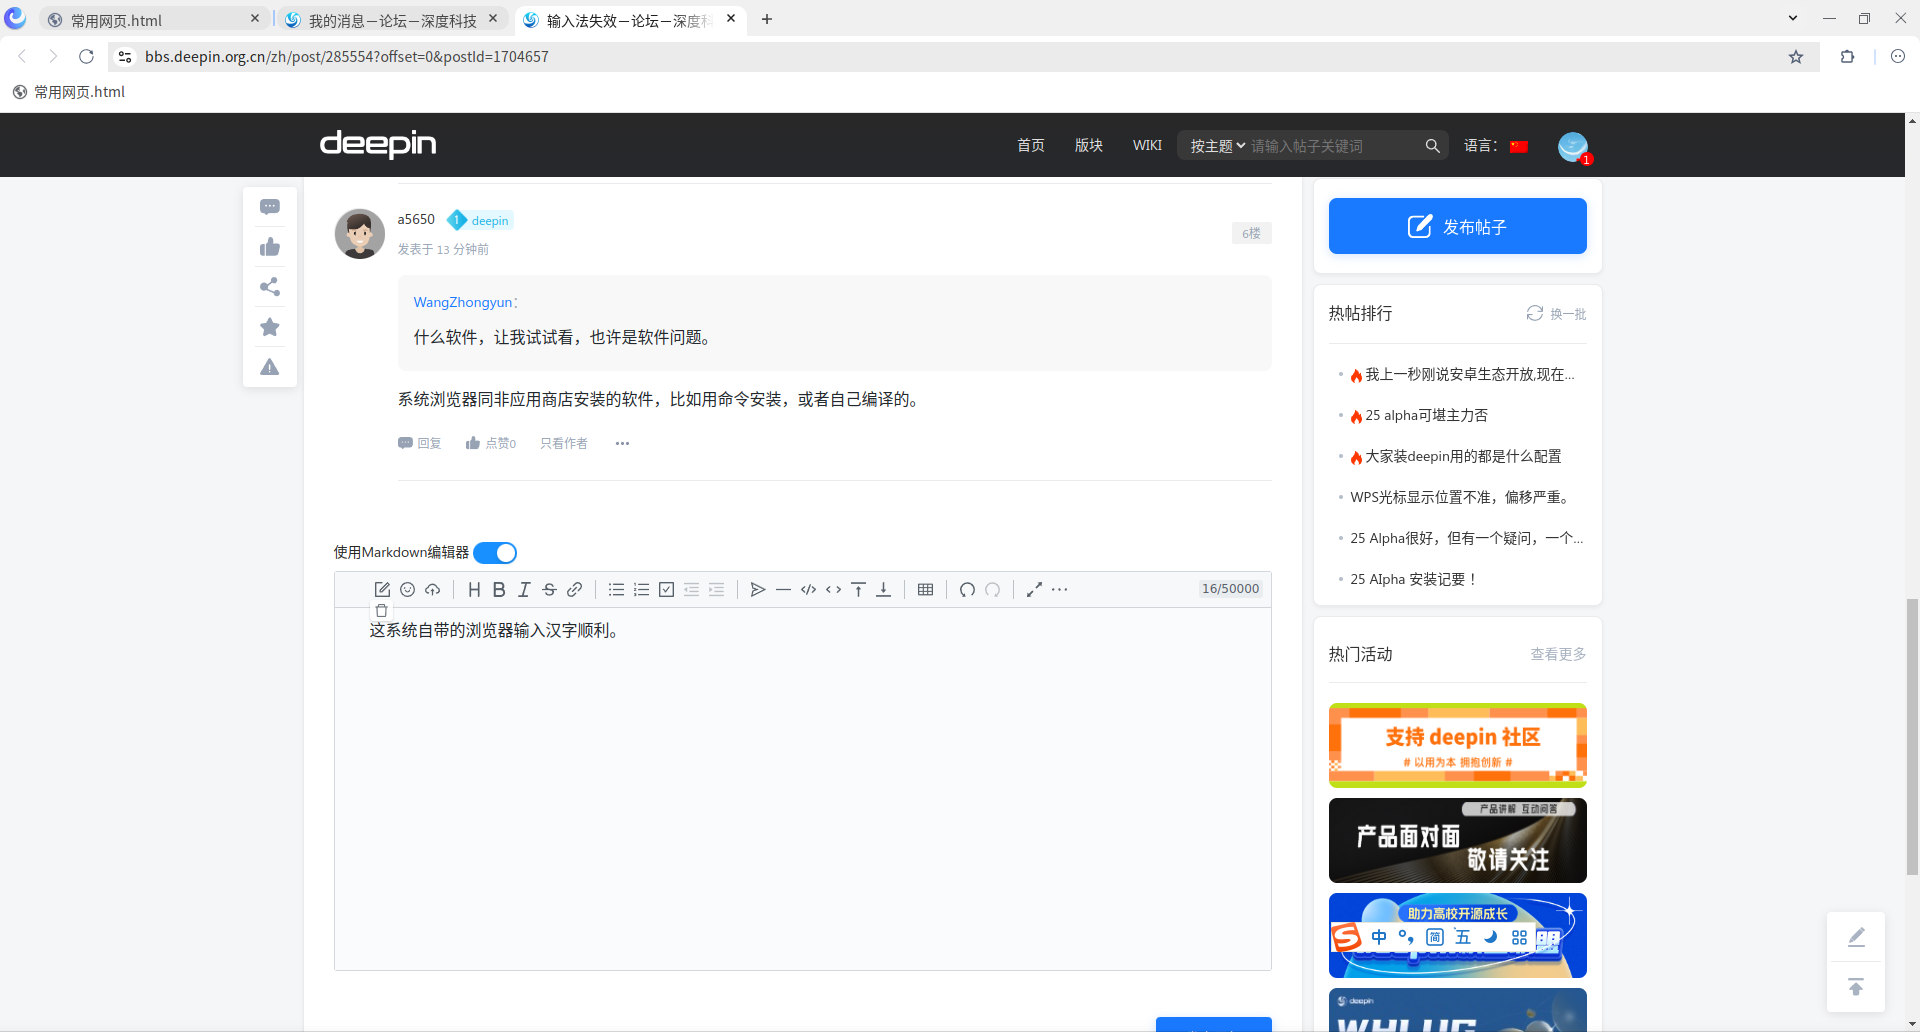
Task: Open hot post 25 alpha可堪主力否
Action: pyautogui.click(x=1426, y=415)
